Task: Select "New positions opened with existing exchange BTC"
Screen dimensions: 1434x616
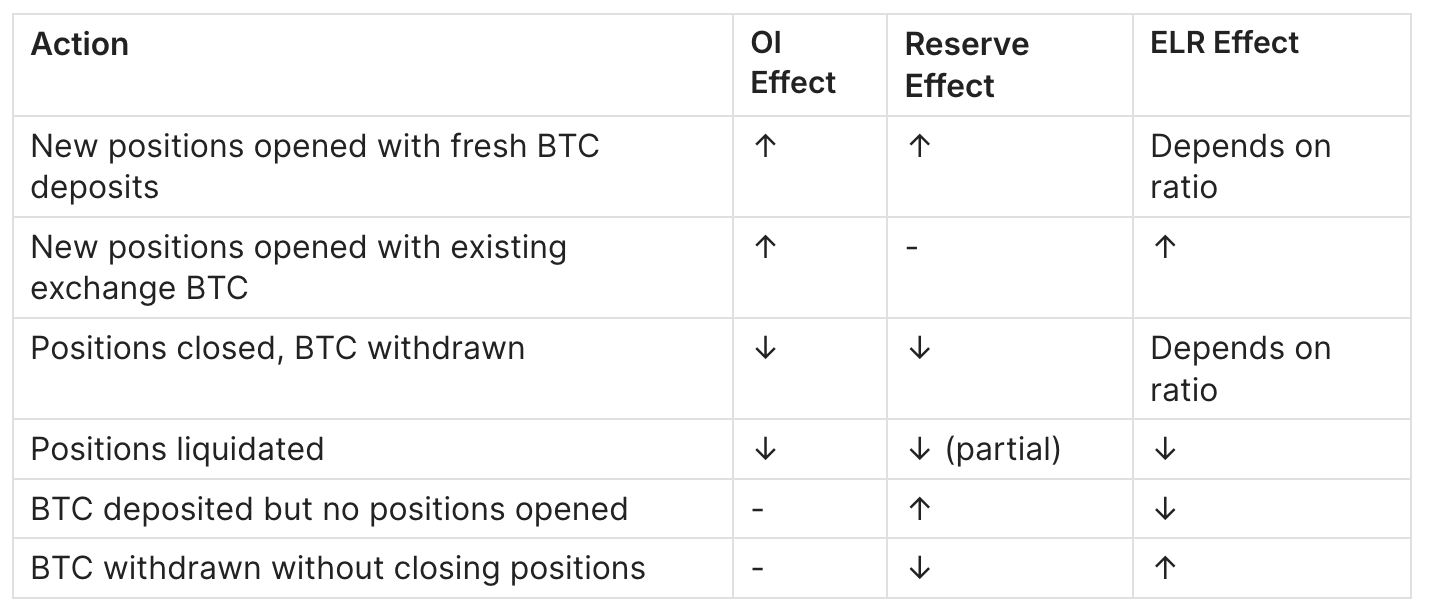Action: coord(298,267)
